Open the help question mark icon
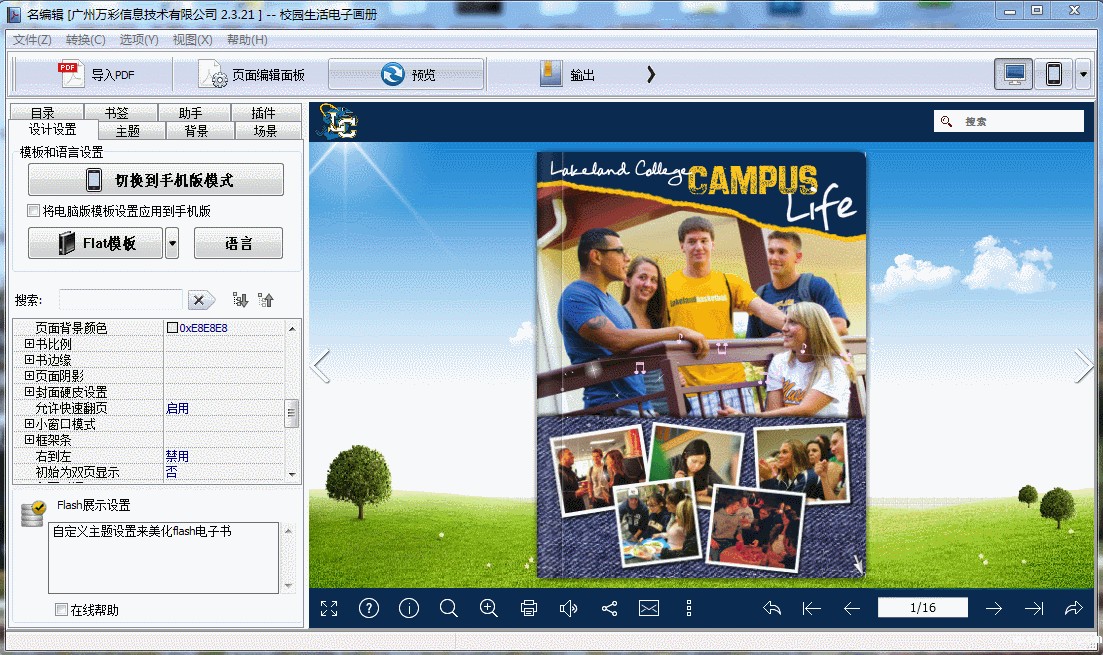 tap(369, 608)
